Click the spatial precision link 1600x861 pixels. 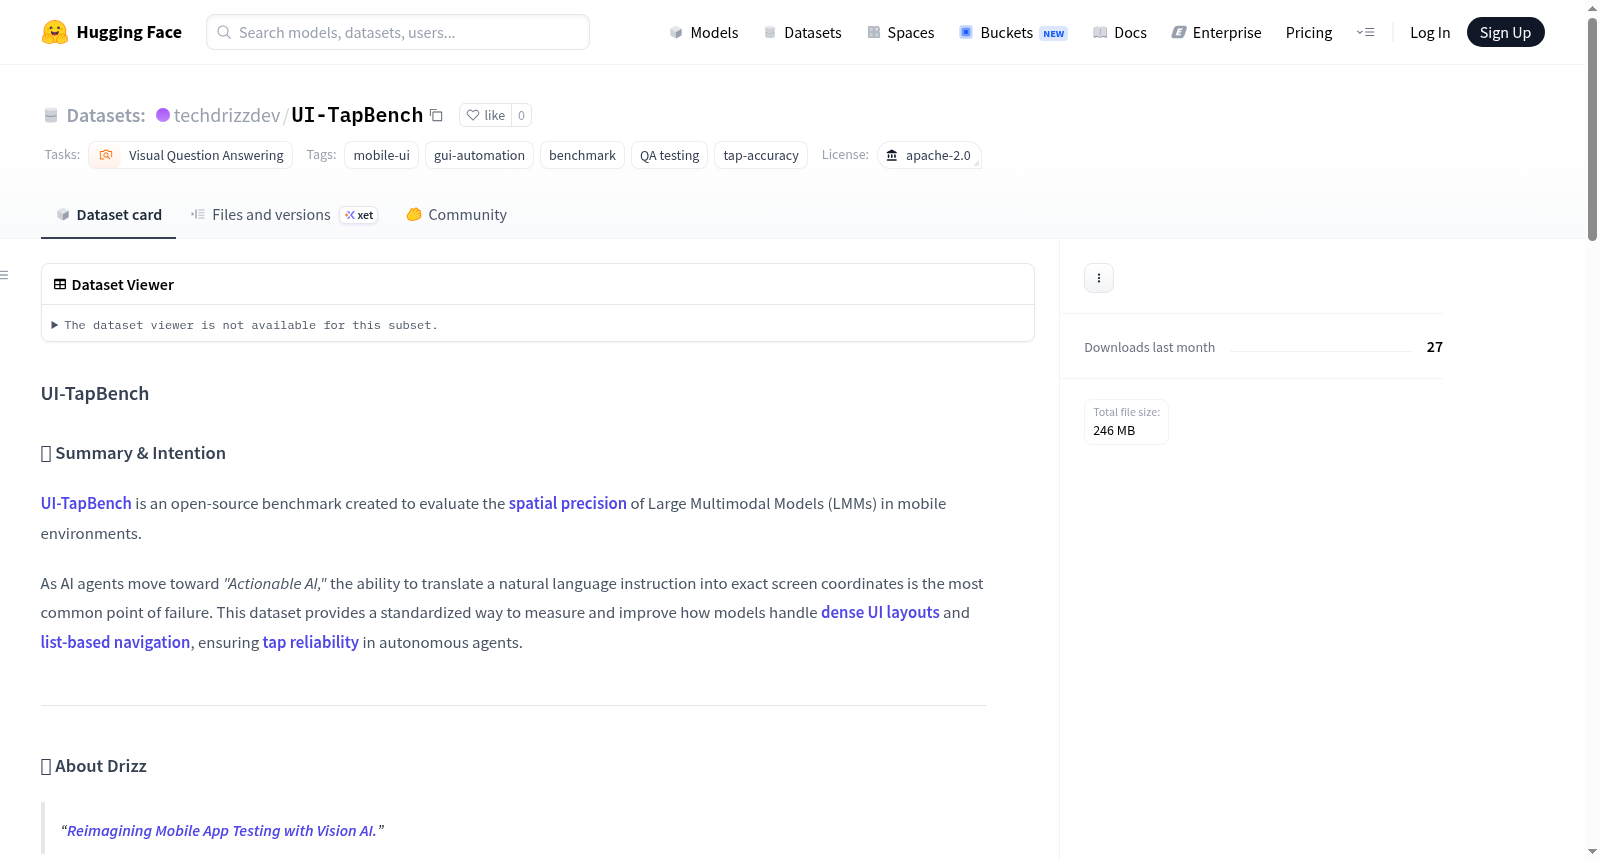click(567, 503)
